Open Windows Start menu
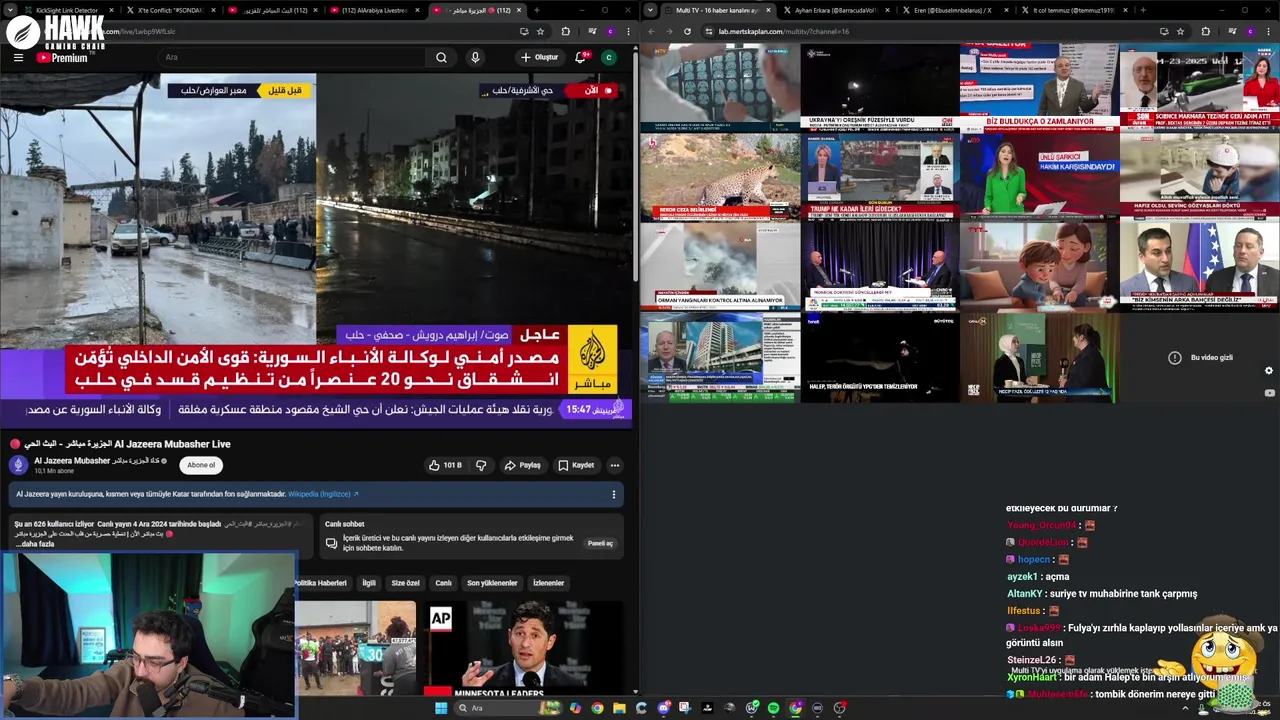1280x720 pixels. [x=441, y=708]
